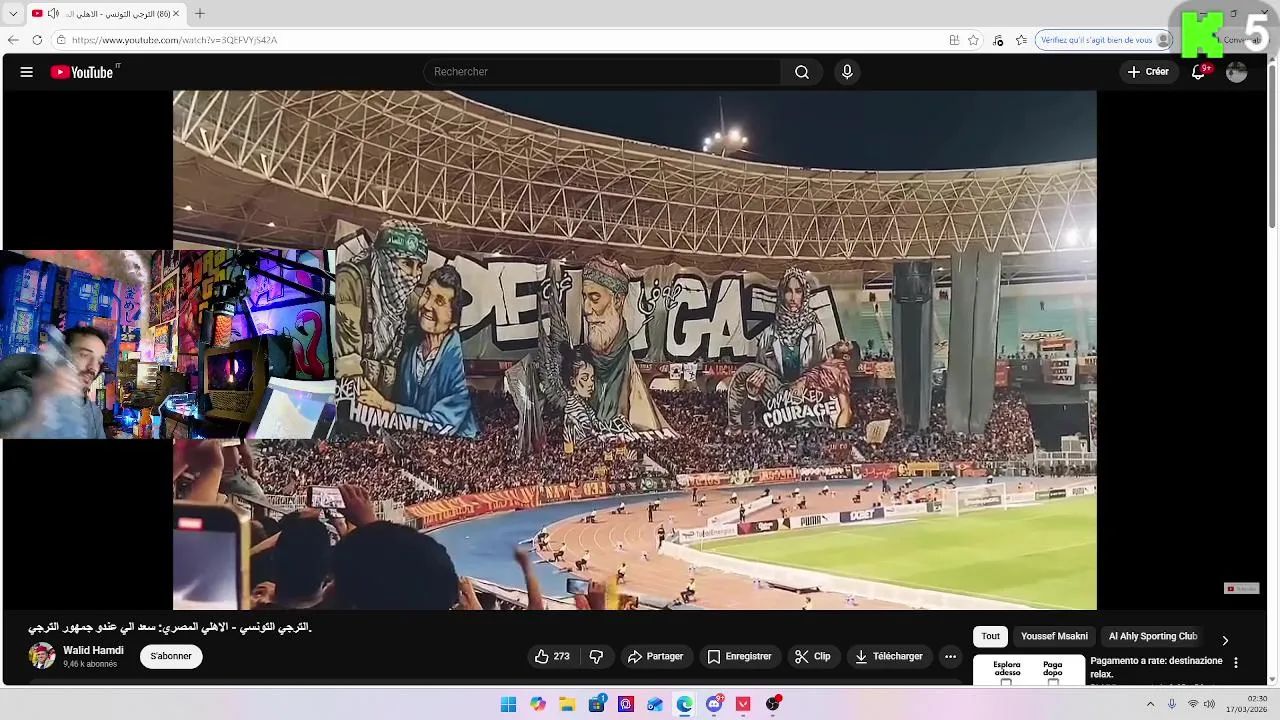
Task: Launch Copilot from the taskbar
Action: point(538,704)
